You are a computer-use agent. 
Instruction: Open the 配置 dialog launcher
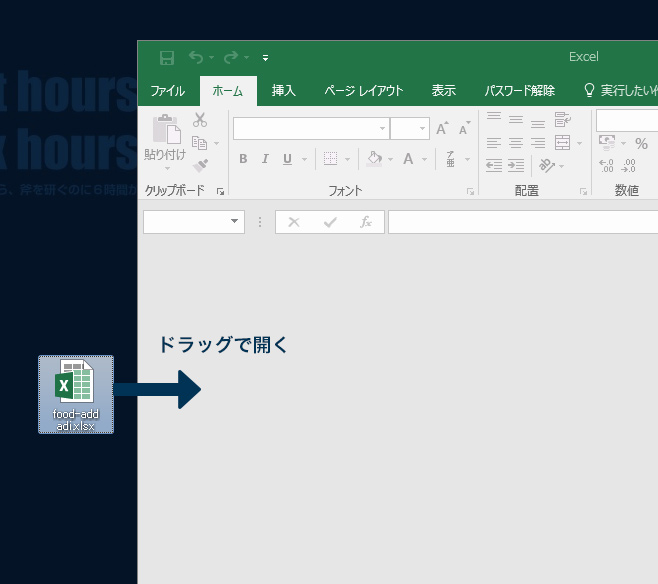[x=583, y=192]
